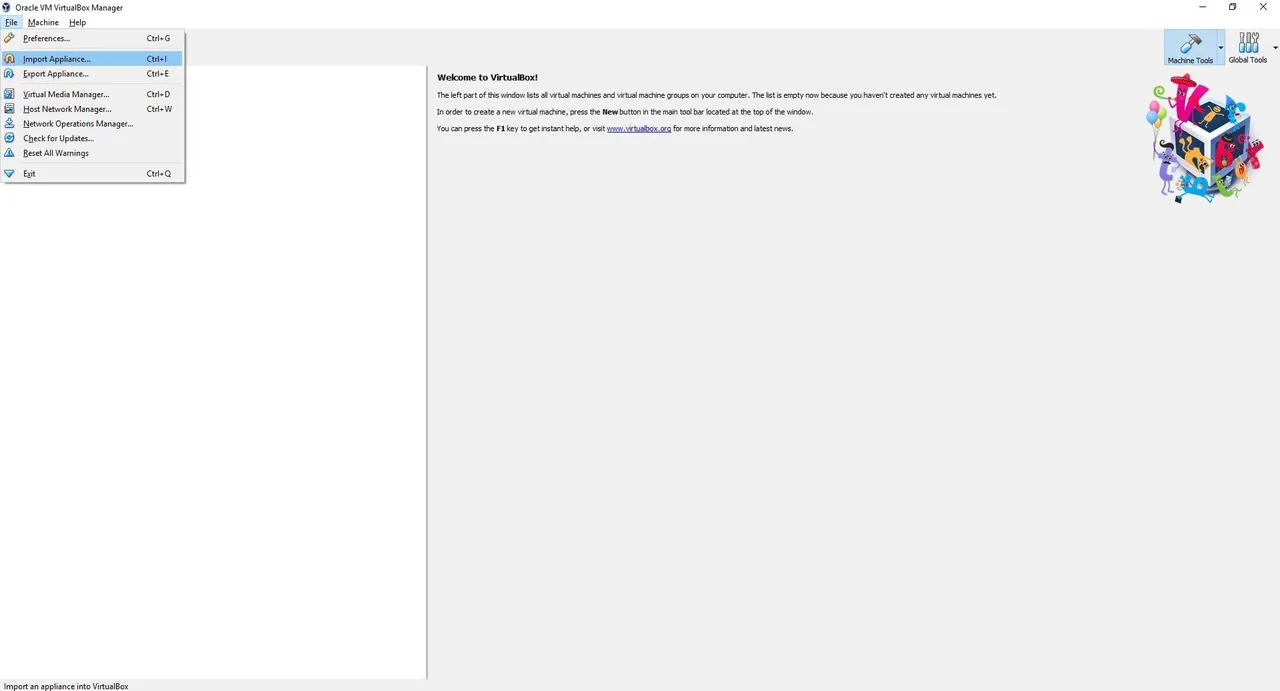1280x691 pixels.
Task: Click the "Welcome to VirtualBox!" heading
Action: tap(487, 77)
